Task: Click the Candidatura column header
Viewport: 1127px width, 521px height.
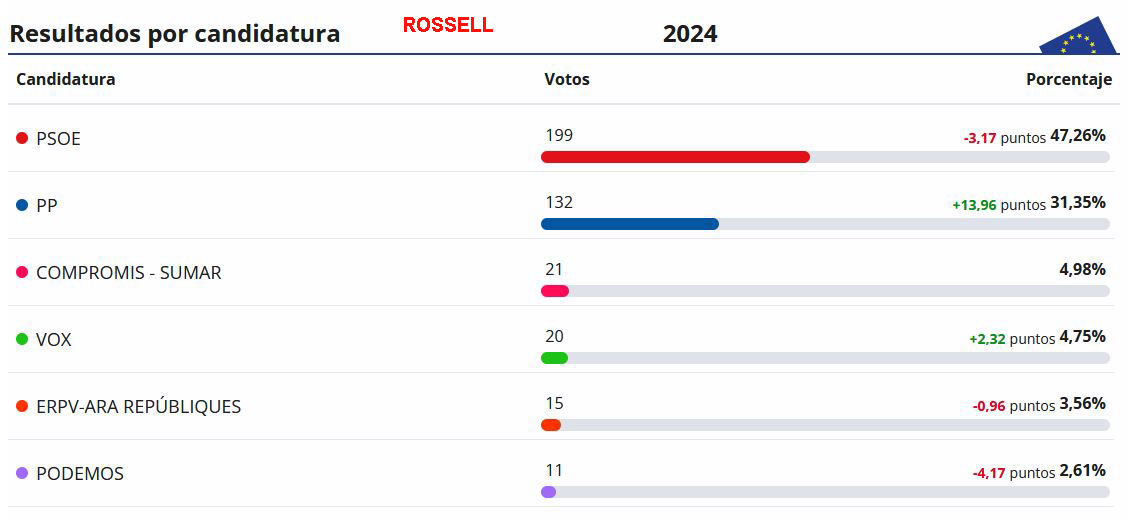Action: [65, 80]
